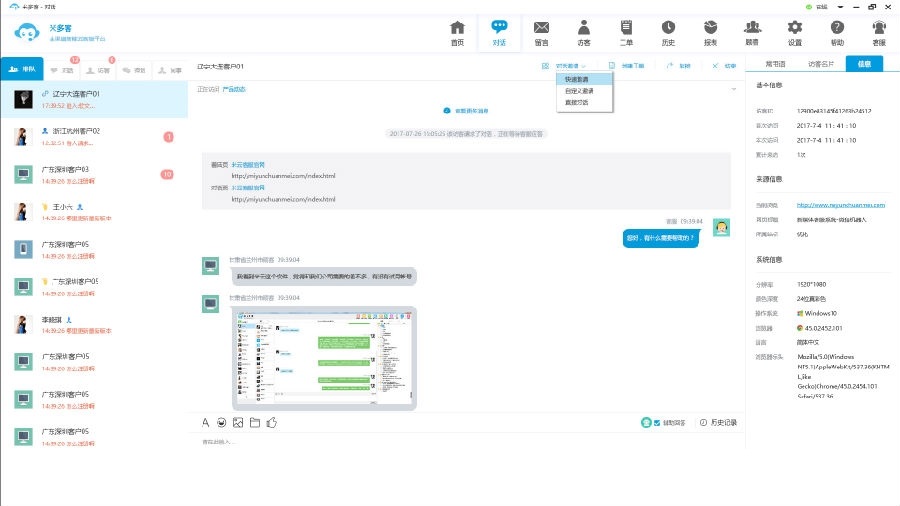Click the thumbs-up rating icon in chat toolbar

(x=271, y=423)
